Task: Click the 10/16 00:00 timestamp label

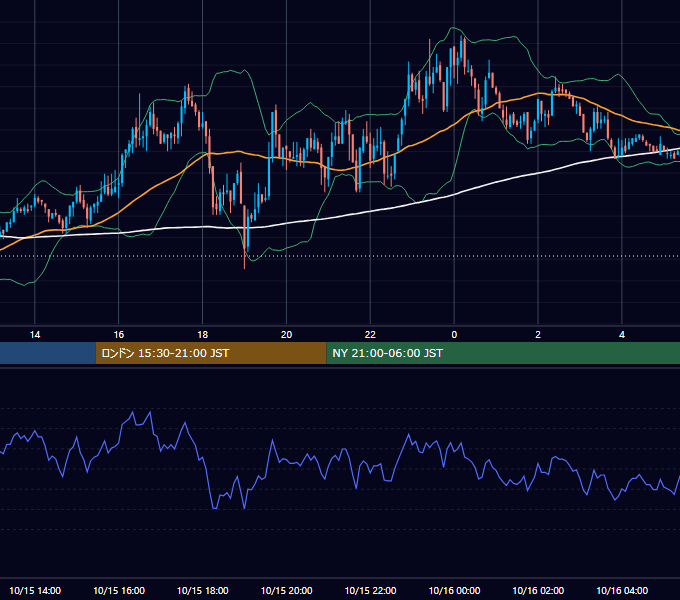Action: [x=454, y=590]
